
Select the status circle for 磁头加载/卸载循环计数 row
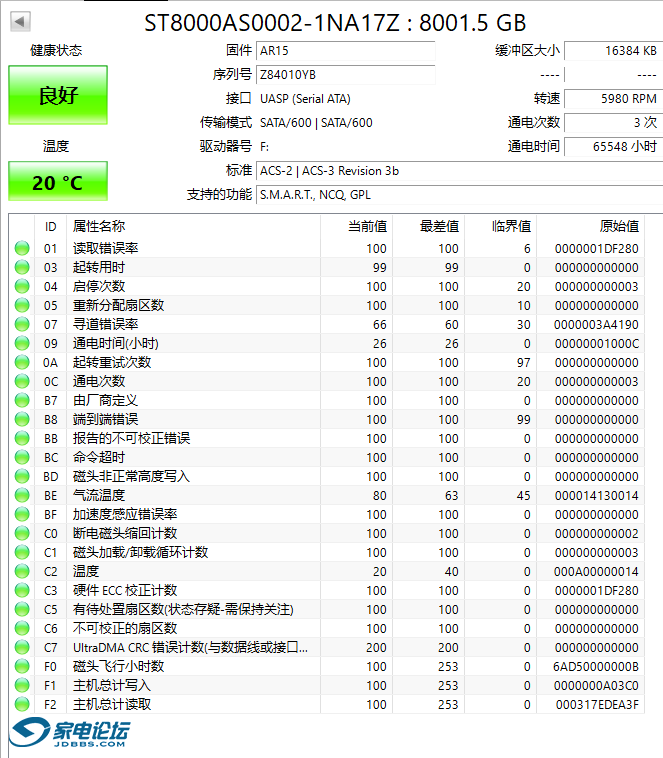(22, 553)
